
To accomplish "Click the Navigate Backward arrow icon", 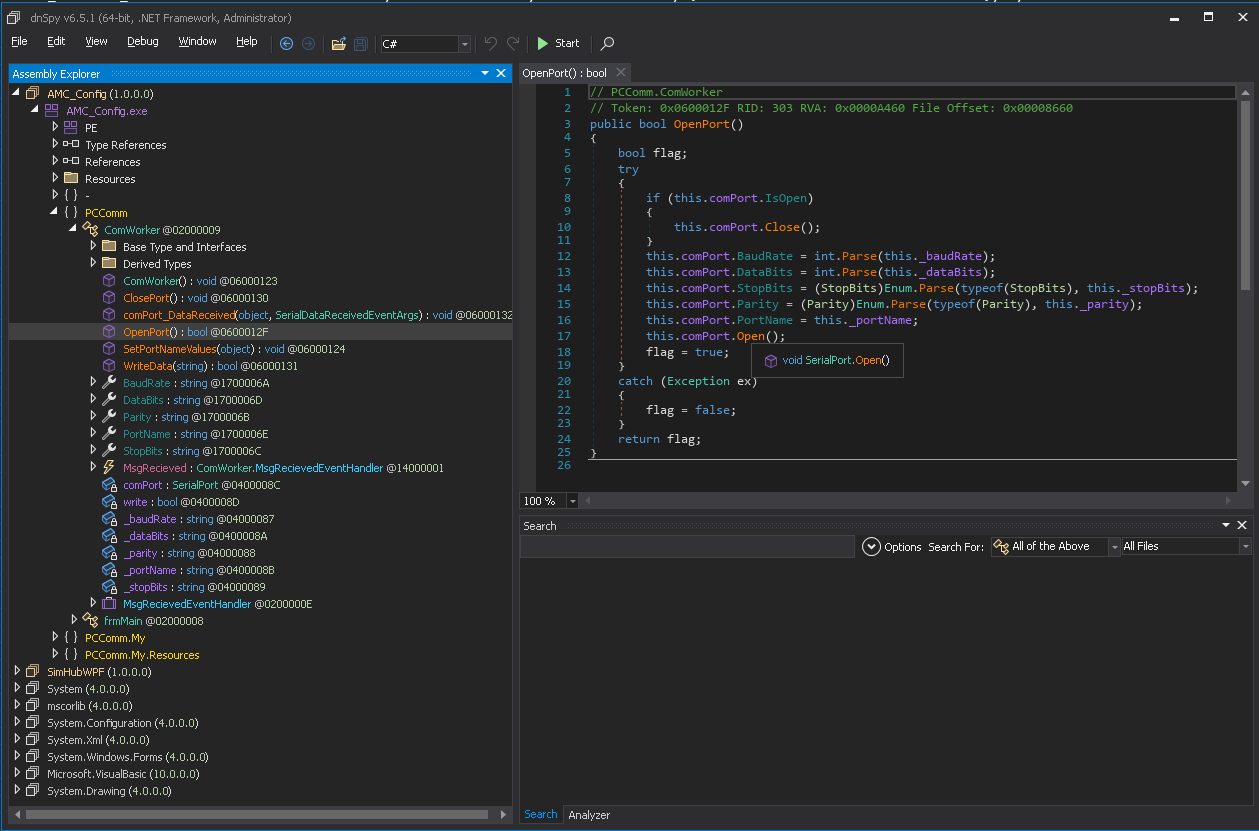I will pos(286,43).
